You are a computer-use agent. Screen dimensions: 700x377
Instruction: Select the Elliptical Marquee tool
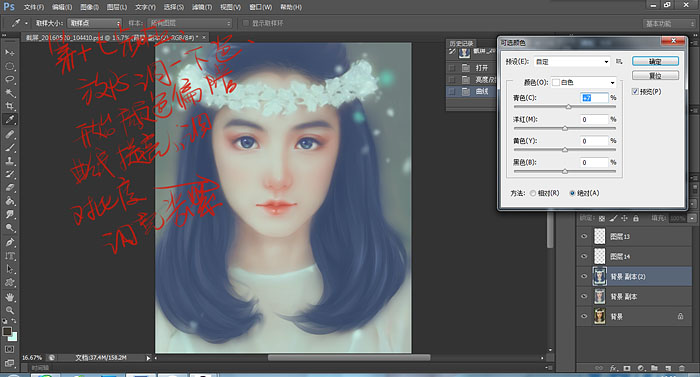10,66
